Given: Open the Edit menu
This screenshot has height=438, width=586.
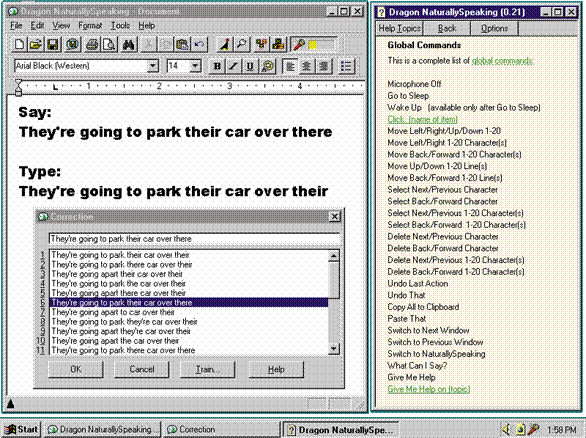Looking at the screenshot, I should click(x=37, y=25).
